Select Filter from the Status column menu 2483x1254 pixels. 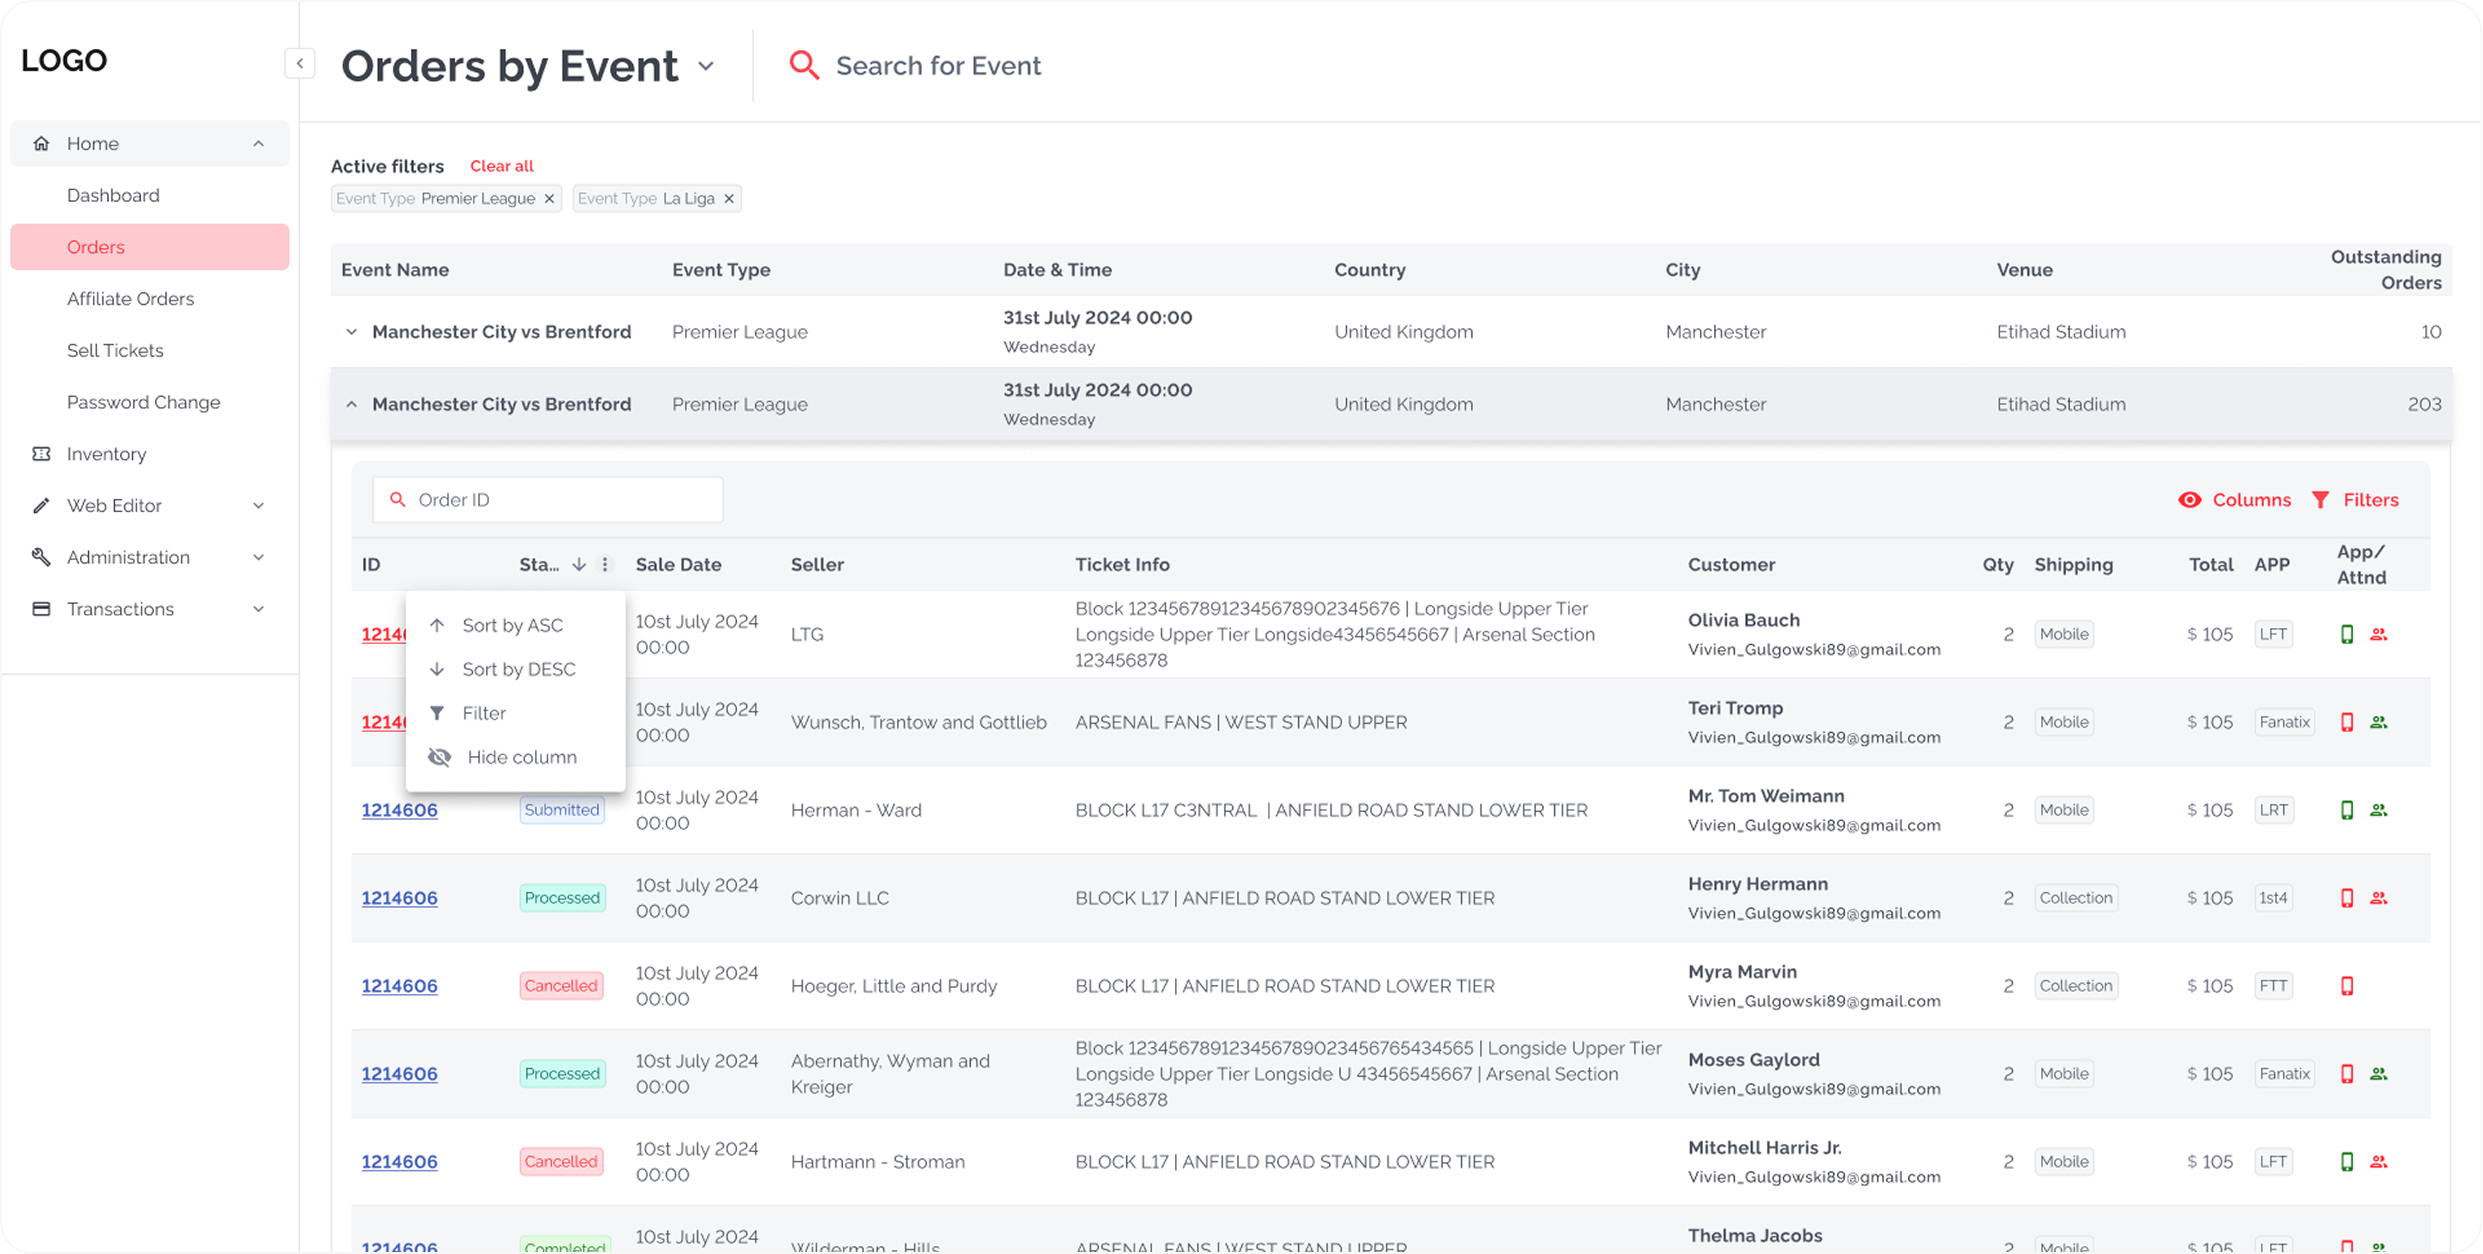tap(484, 712)
